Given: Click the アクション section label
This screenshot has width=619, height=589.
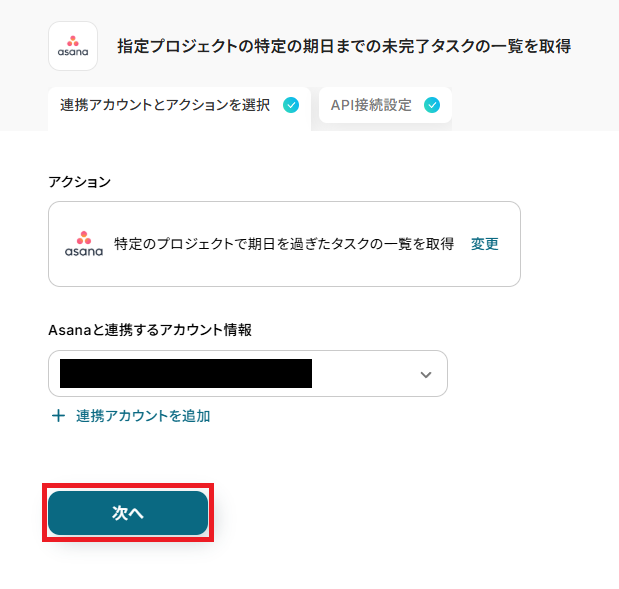Looking at the screenshot, I should [79, 182].
